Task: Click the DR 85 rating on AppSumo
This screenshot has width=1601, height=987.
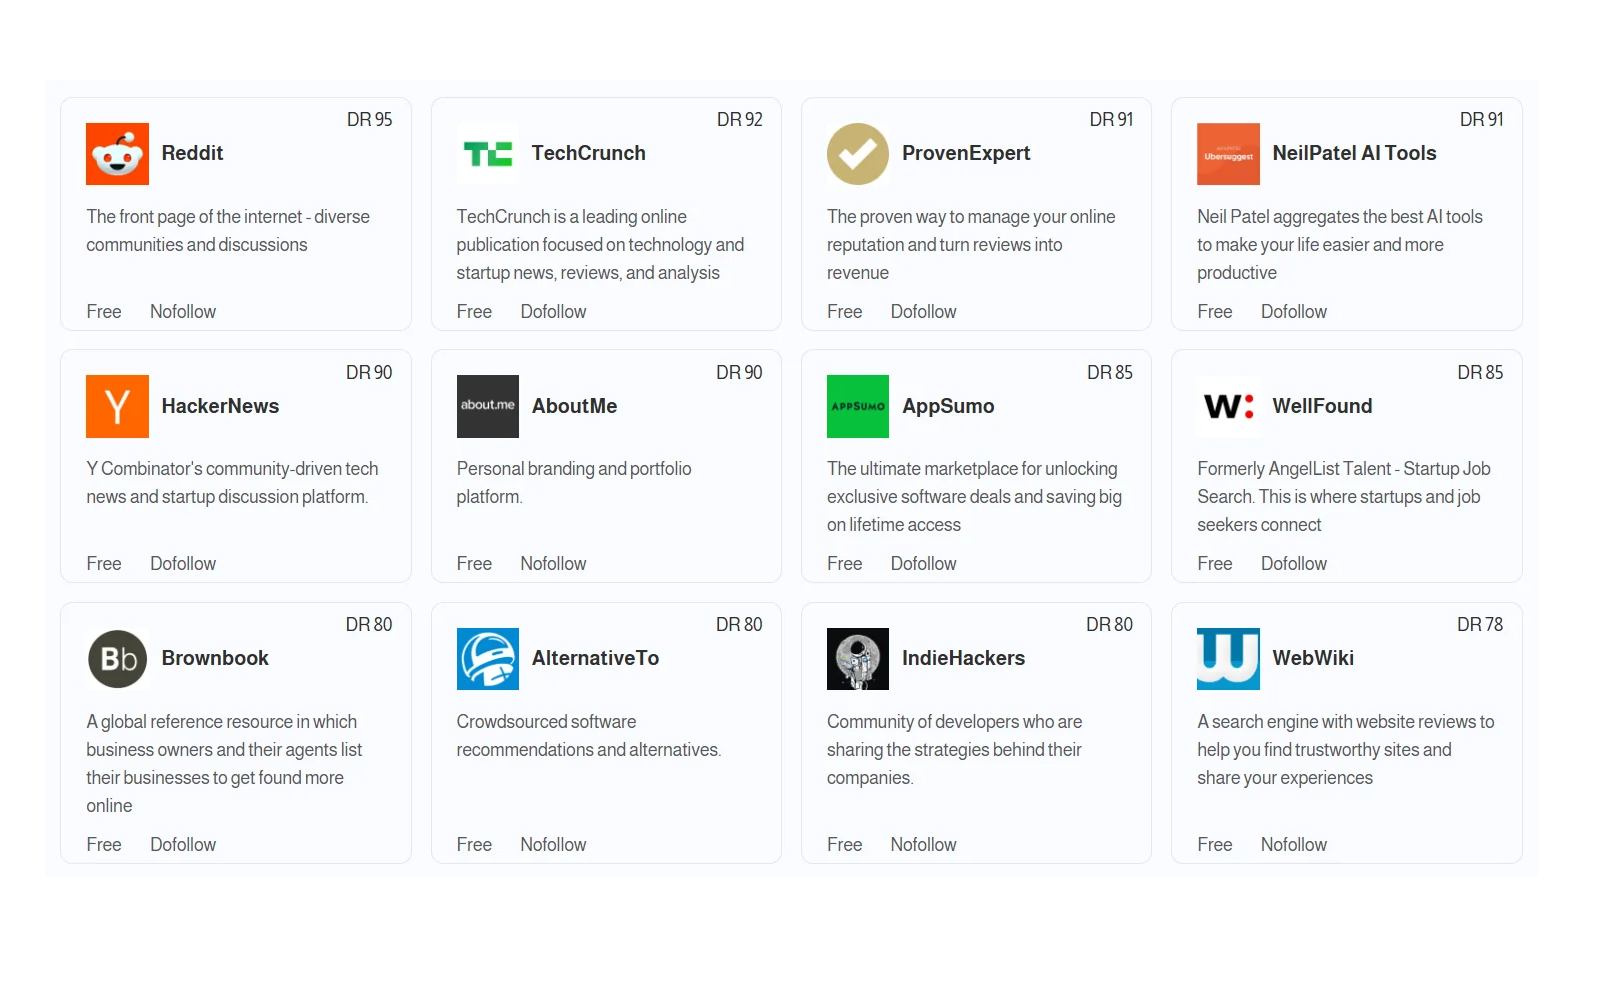Action: (1110, 373)
